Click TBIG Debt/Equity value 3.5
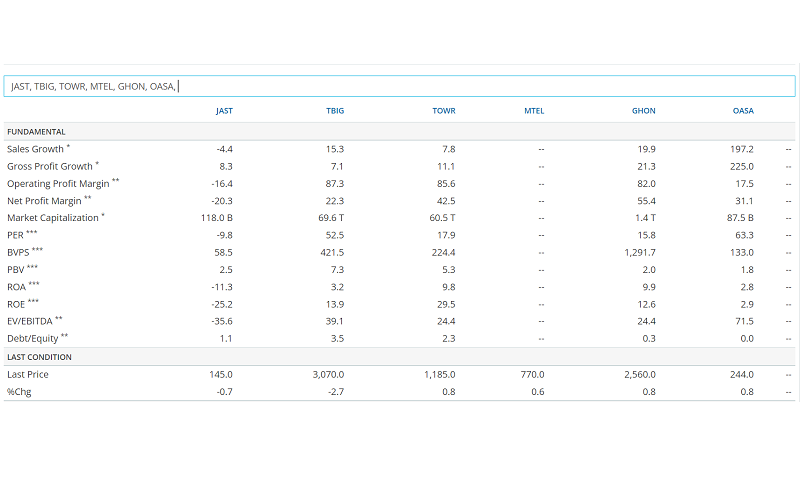 [x=337, y=339]
